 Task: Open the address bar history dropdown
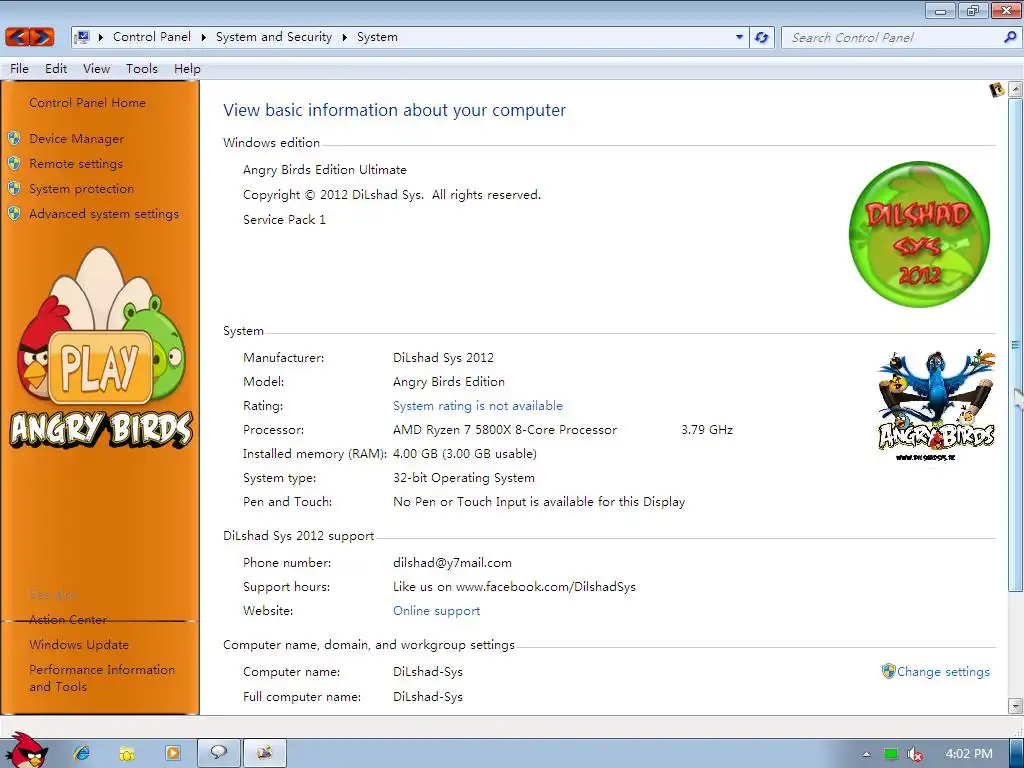click(739, 37)
